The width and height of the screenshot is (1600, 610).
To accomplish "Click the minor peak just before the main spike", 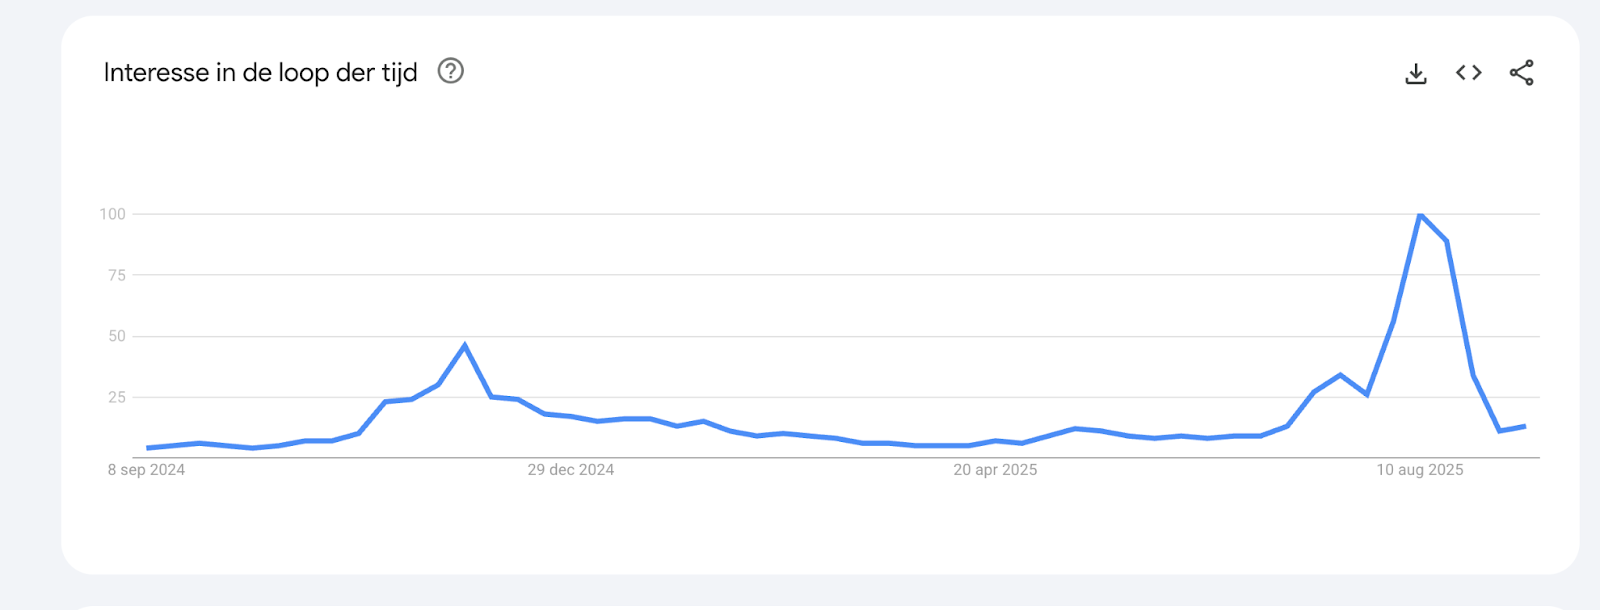I will click(x=1340, y=375).
